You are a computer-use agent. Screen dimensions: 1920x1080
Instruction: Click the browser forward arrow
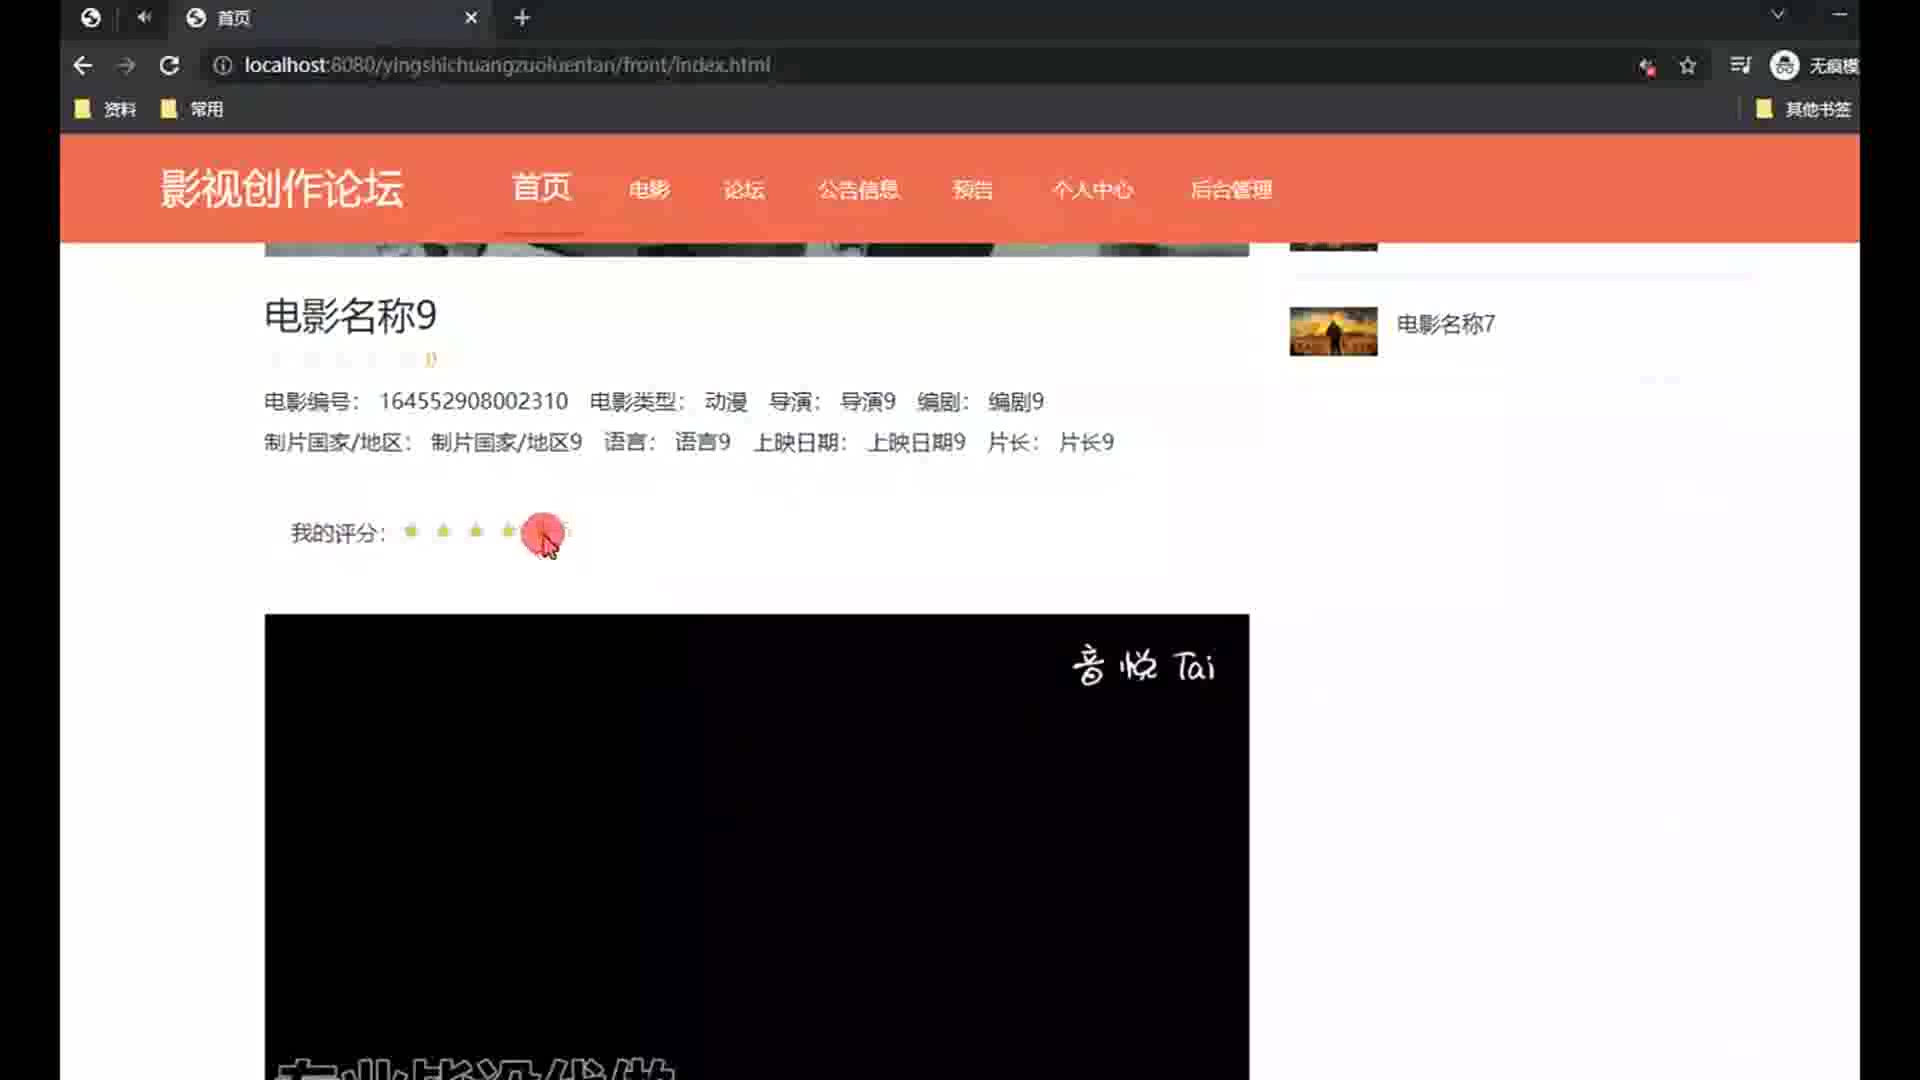[x=126, y=65]
